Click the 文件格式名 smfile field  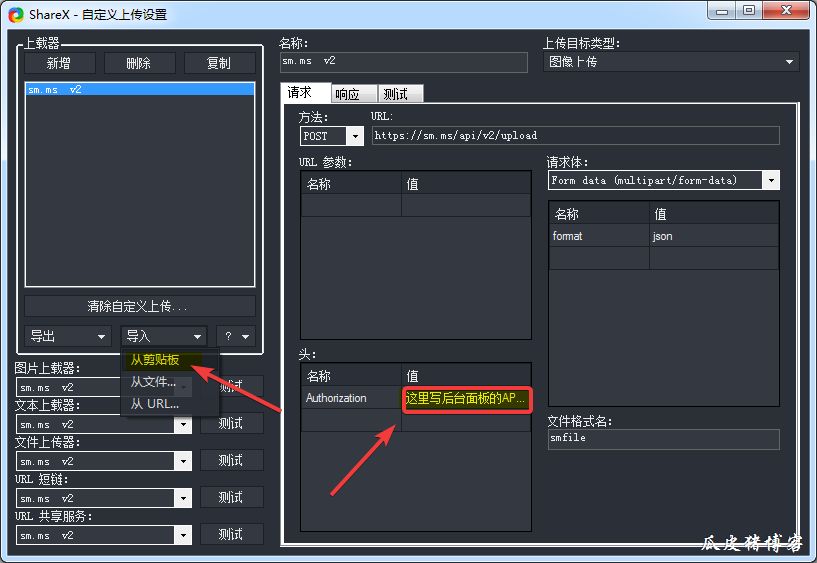point(663,439)
